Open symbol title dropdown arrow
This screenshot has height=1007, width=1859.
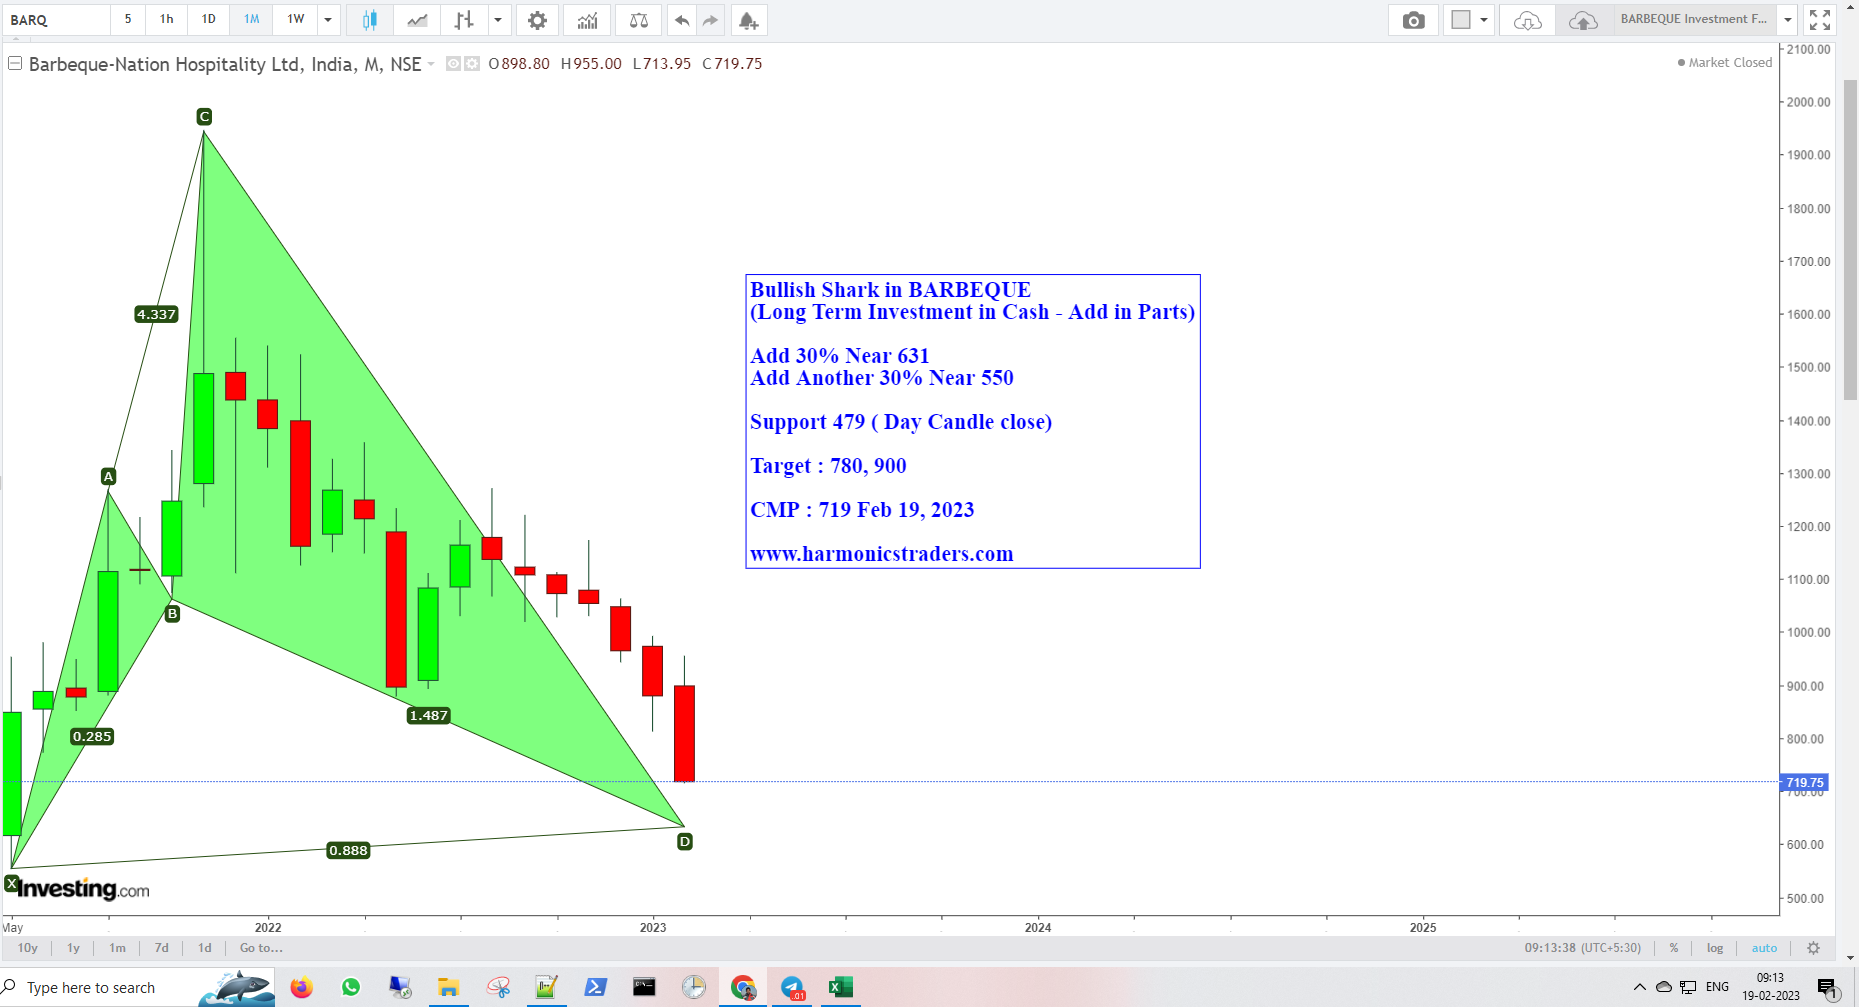pyautogui.click(x=431, y=64)
